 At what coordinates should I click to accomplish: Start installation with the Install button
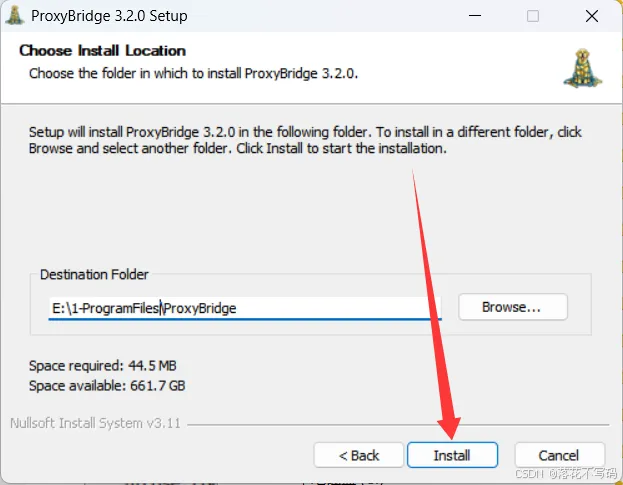452,455
